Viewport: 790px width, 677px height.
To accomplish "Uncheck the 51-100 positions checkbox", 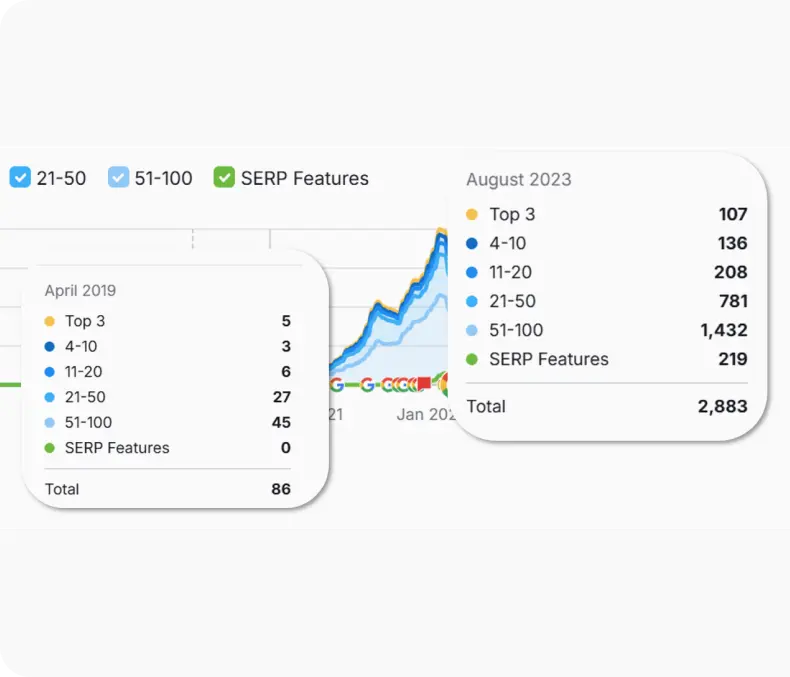I will [x=119, y=178].
